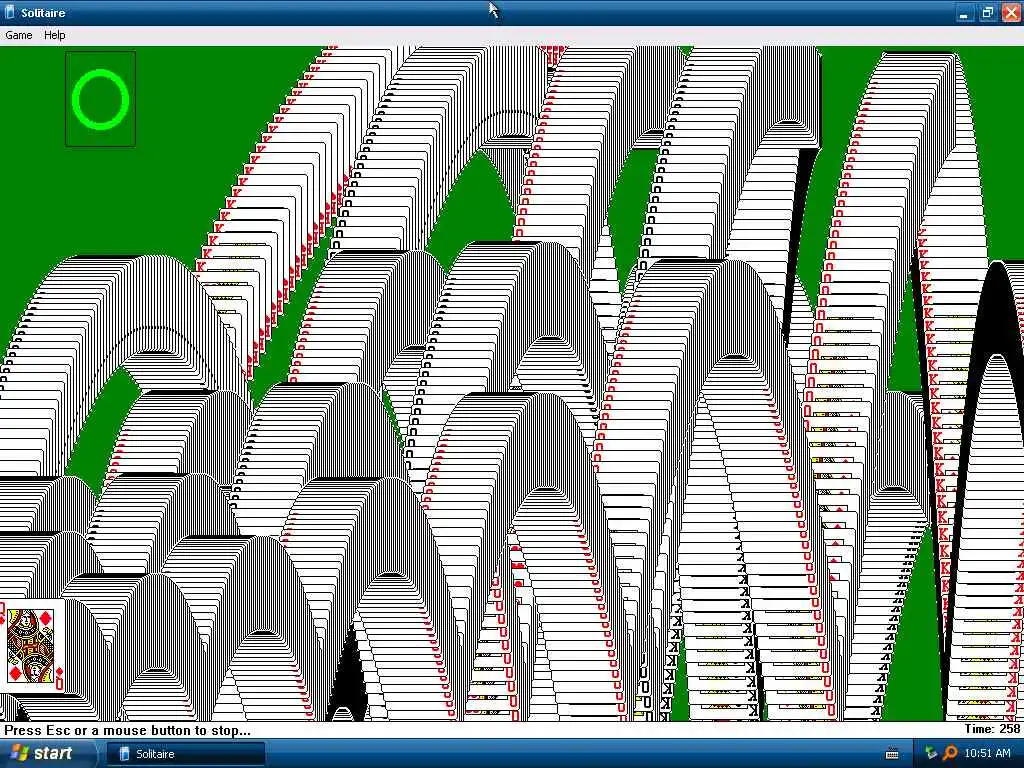Restore down the Solitaire window
Viewport: 1024px width, 768px height.
tap(987, 12)
